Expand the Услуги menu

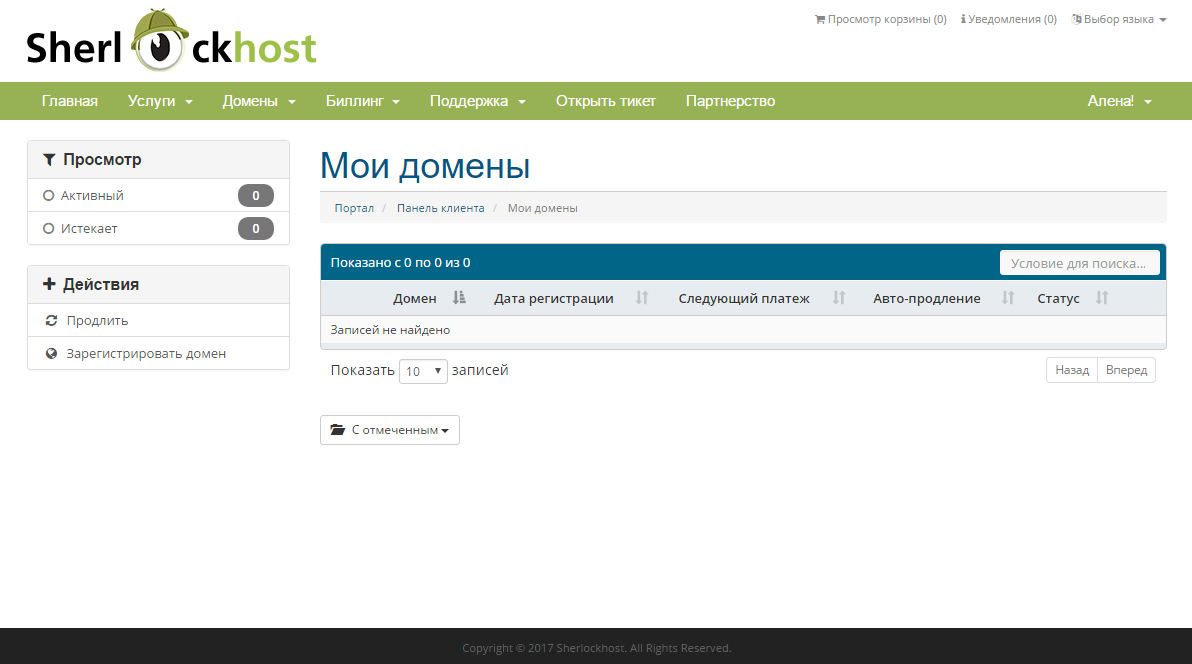click(160, 101)
